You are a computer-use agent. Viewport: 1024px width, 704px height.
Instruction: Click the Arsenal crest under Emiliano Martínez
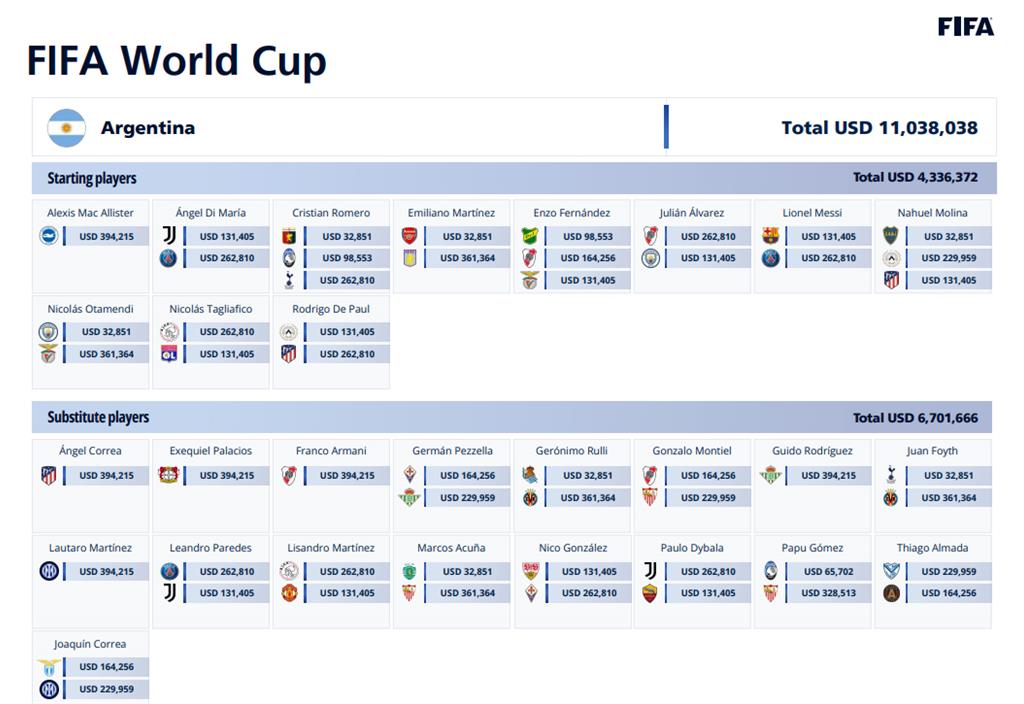pyautogui.click(x=409, y=236)
